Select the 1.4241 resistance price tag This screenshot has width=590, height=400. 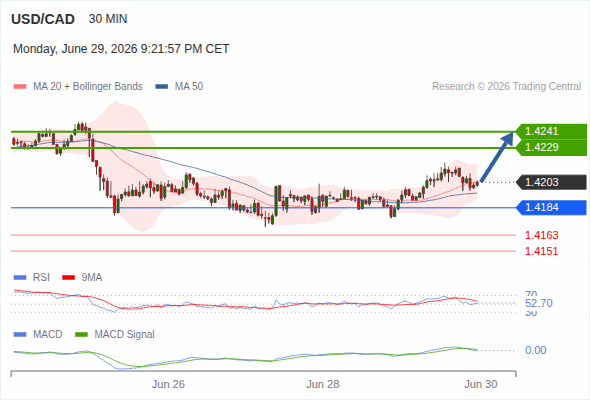click(551, 131)
